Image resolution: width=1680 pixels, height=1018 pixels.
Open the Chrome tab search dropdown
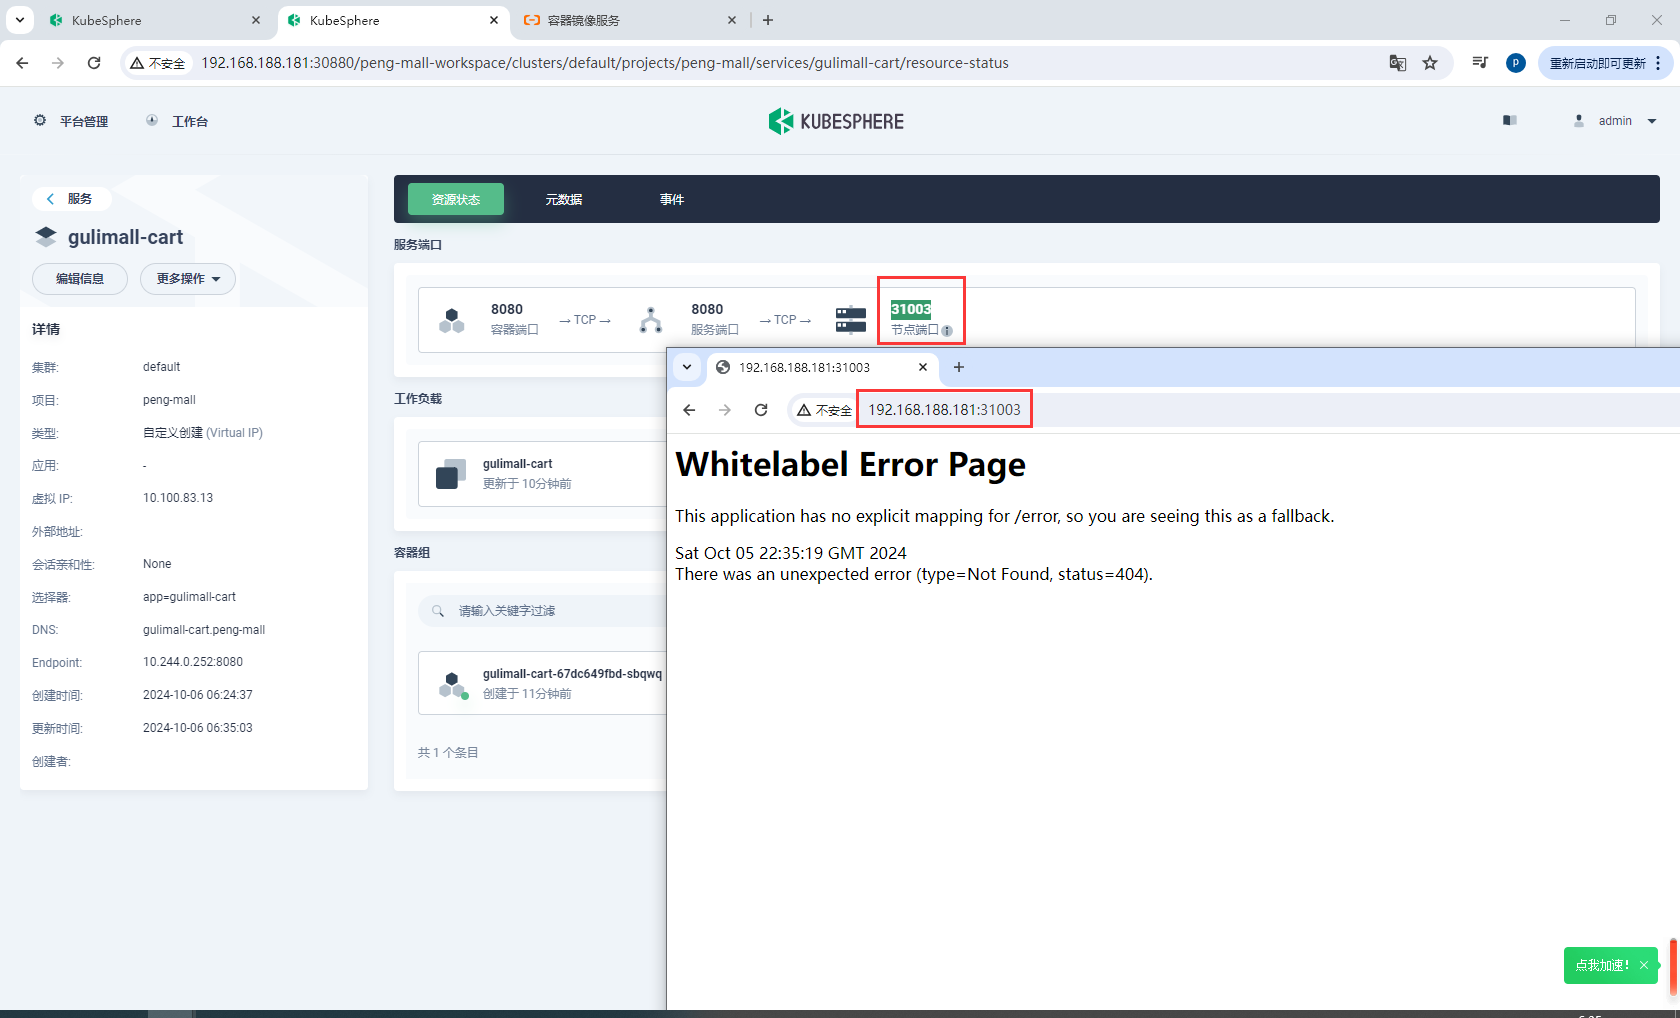click(x=19, y=20)
